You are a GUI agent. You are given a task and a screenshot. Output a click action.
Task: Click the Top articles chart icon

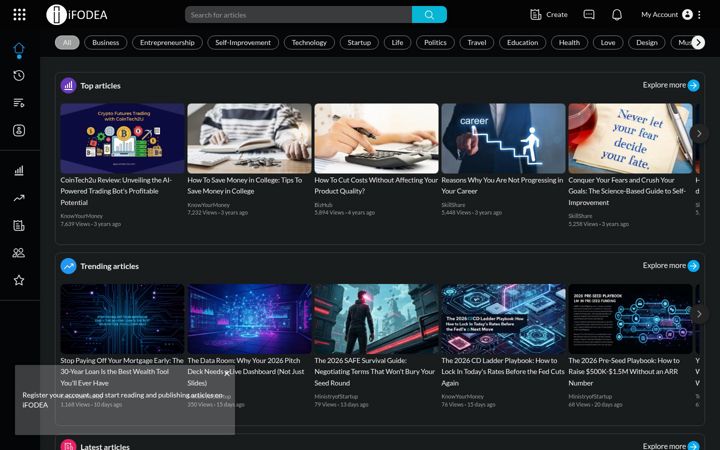pyautogui.click(x=68, y=85)
